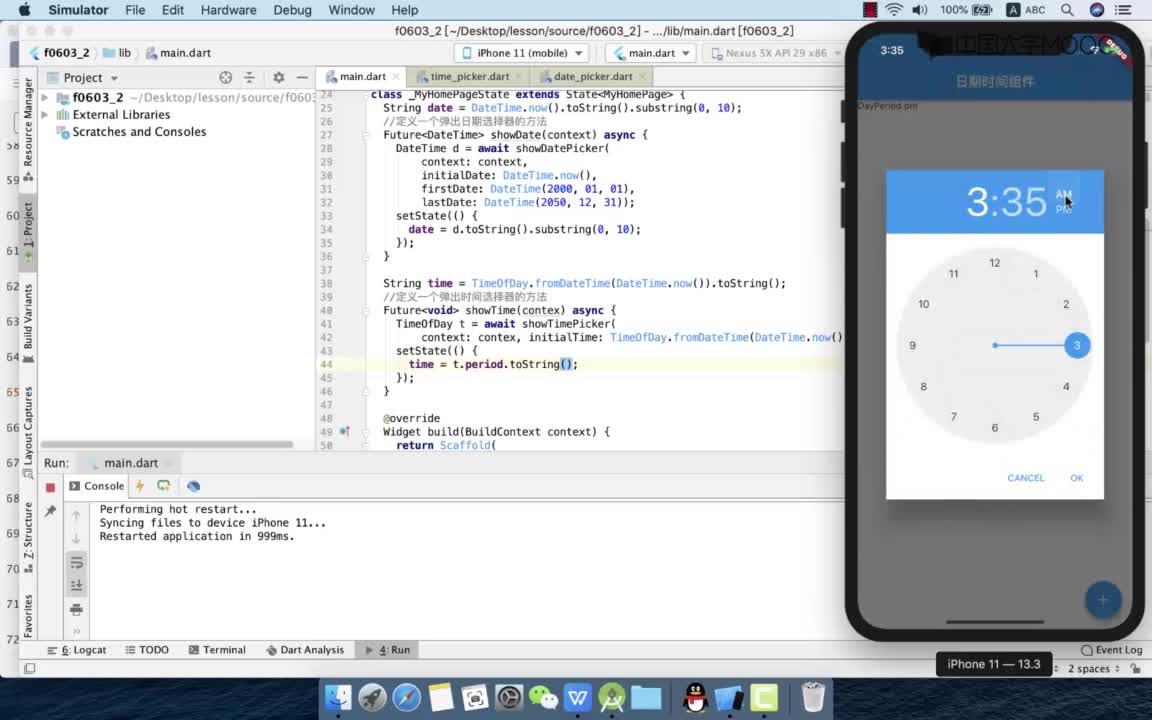Click the Flutter hot reload lightning icon
1152x720 pixels.
pos(140,486)
